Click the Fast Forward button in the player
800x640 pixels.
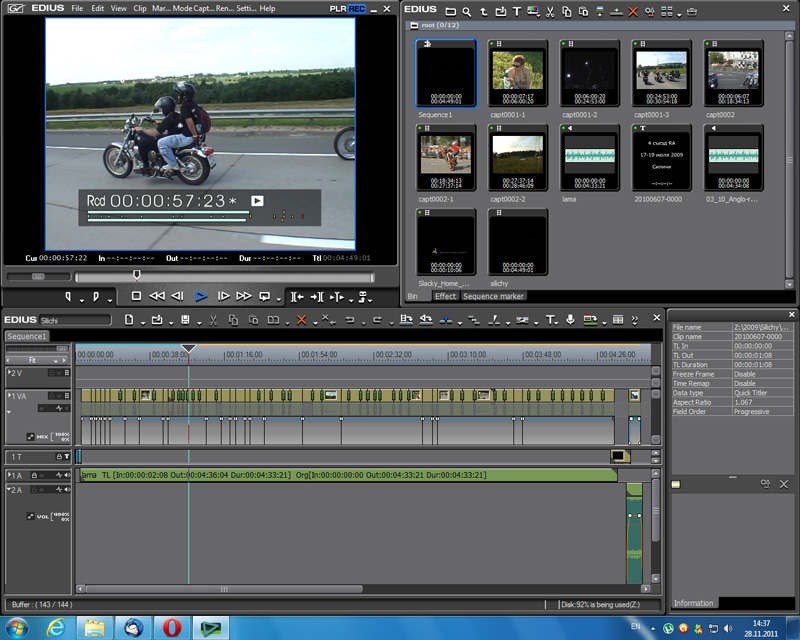click(x=244, y=296)
